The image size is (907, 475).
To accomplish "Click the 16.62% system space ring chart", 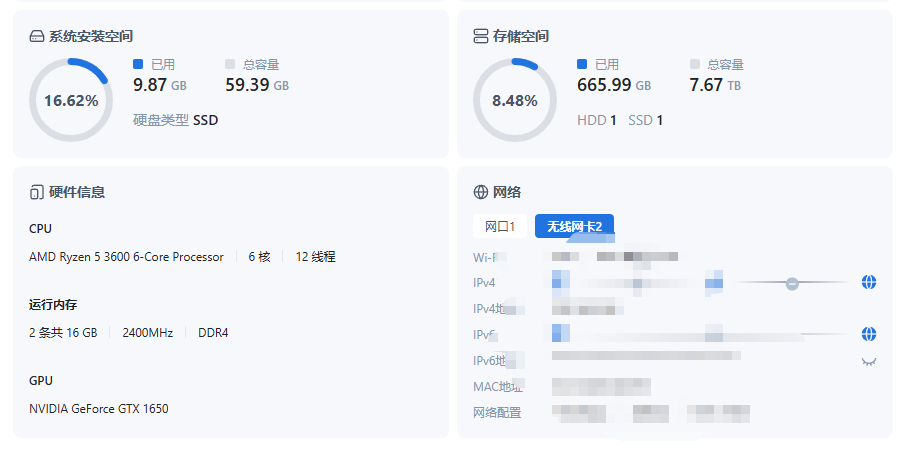I will tap(71, 100).
